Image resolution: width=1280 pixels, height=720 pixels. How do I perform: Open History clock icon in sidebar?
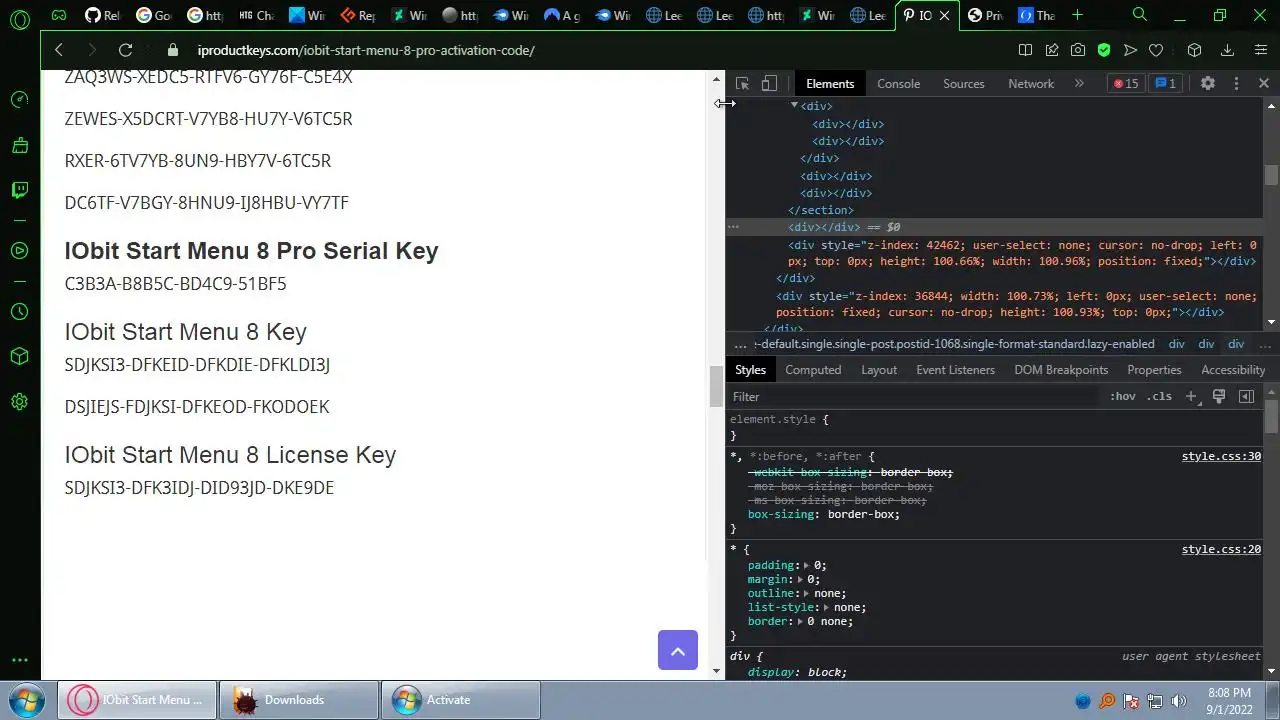pos(19,311)
